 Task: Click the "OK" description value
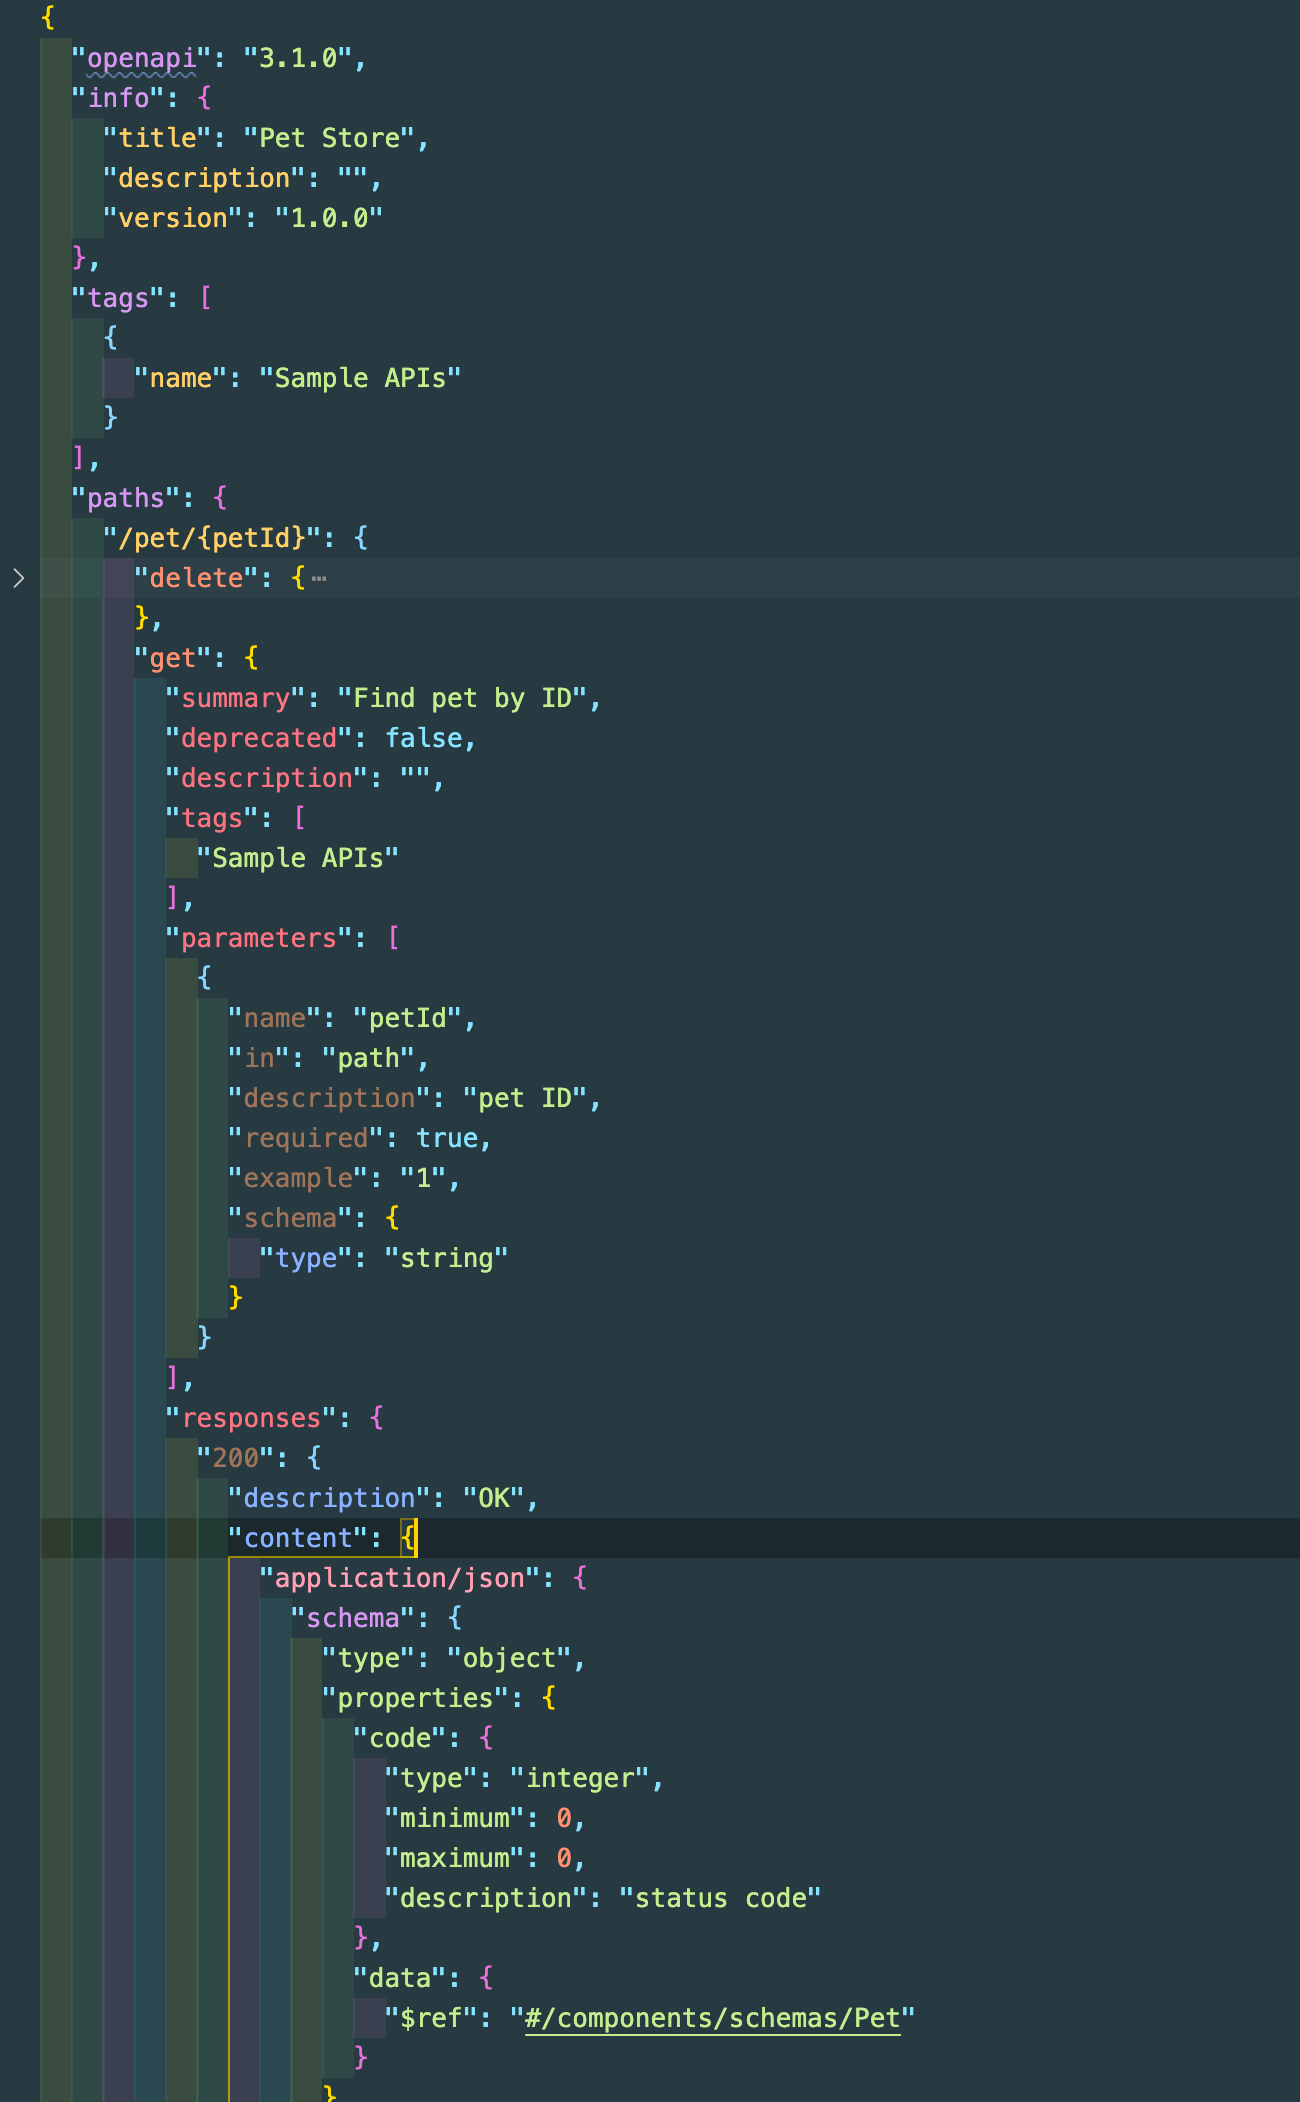[493, 1498]
